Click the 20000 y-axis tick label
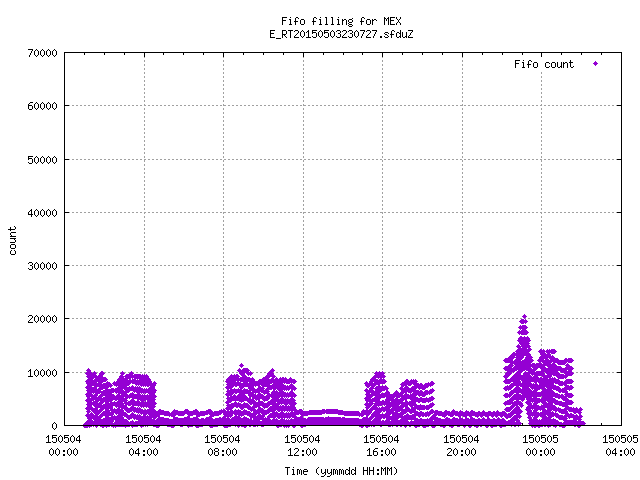 tap(42, 319)
